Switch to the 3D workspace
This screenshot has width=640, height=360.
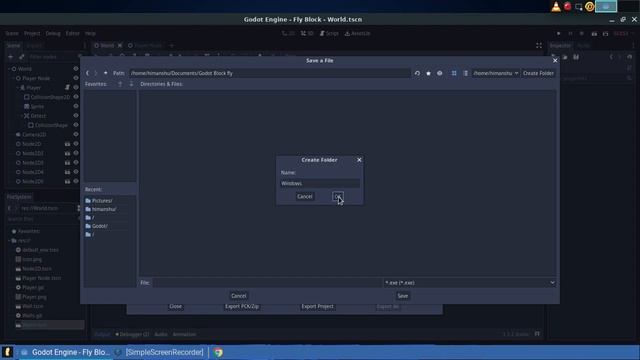point(307,33)
